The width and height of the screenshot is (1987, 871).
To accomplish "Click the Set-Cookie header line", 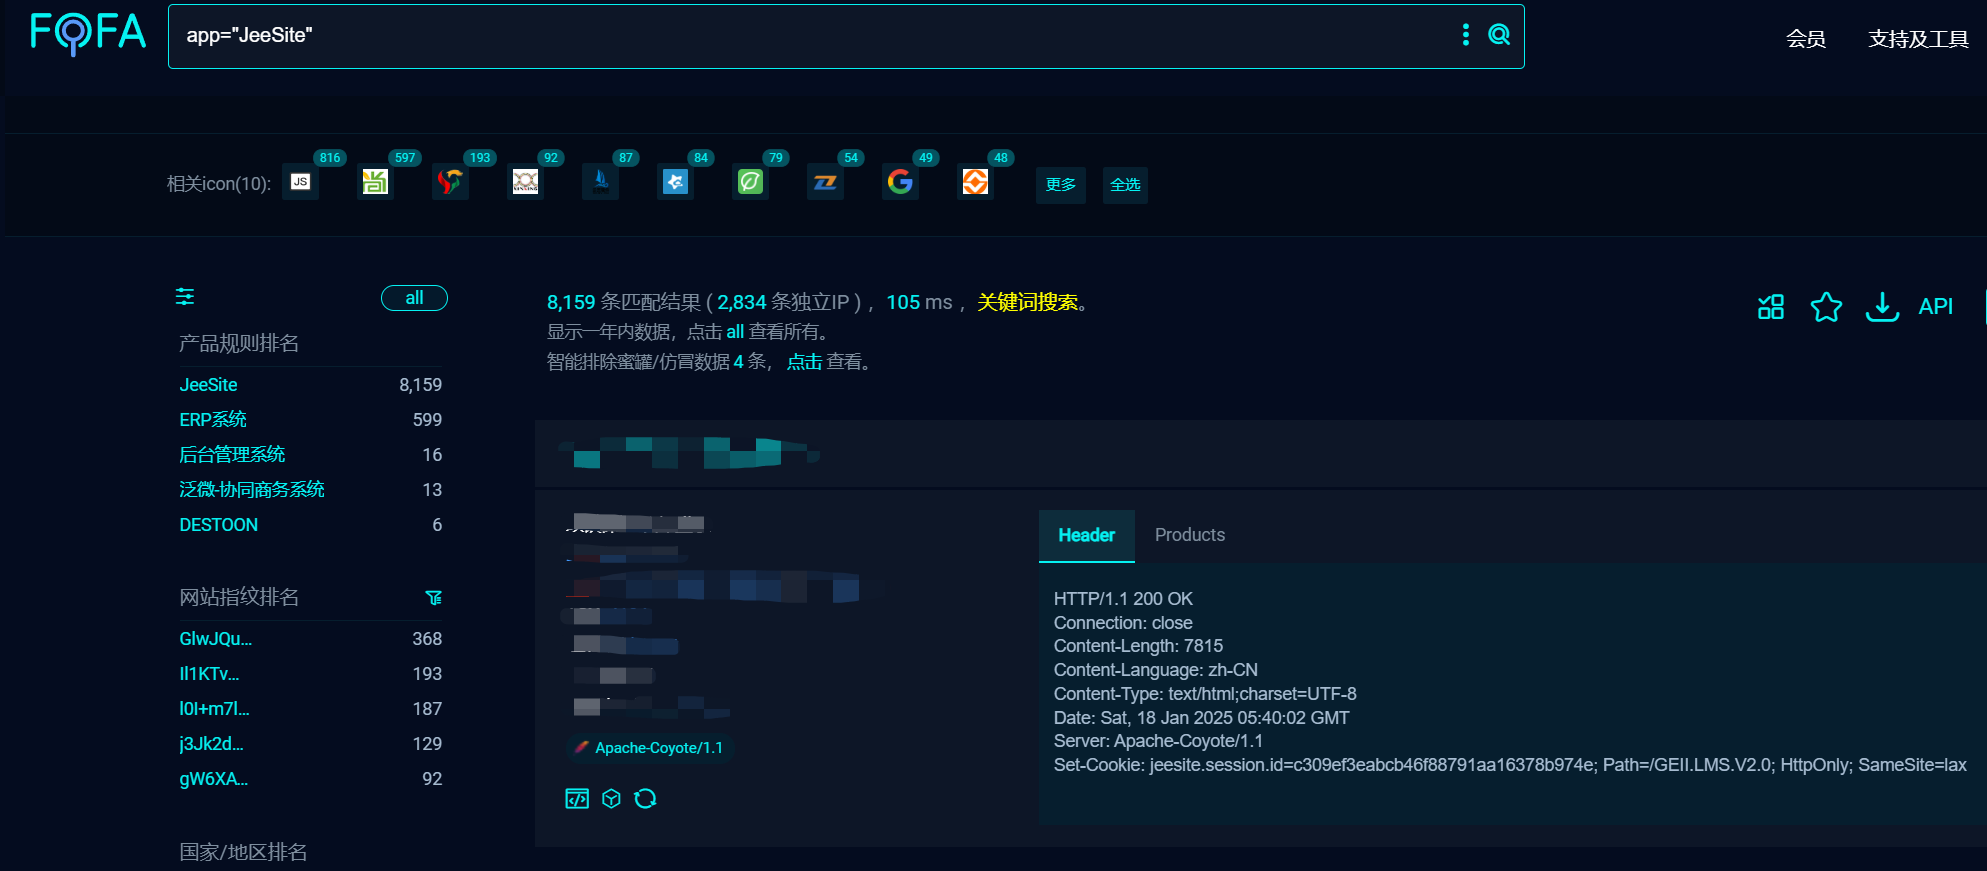I will 1510,765.
